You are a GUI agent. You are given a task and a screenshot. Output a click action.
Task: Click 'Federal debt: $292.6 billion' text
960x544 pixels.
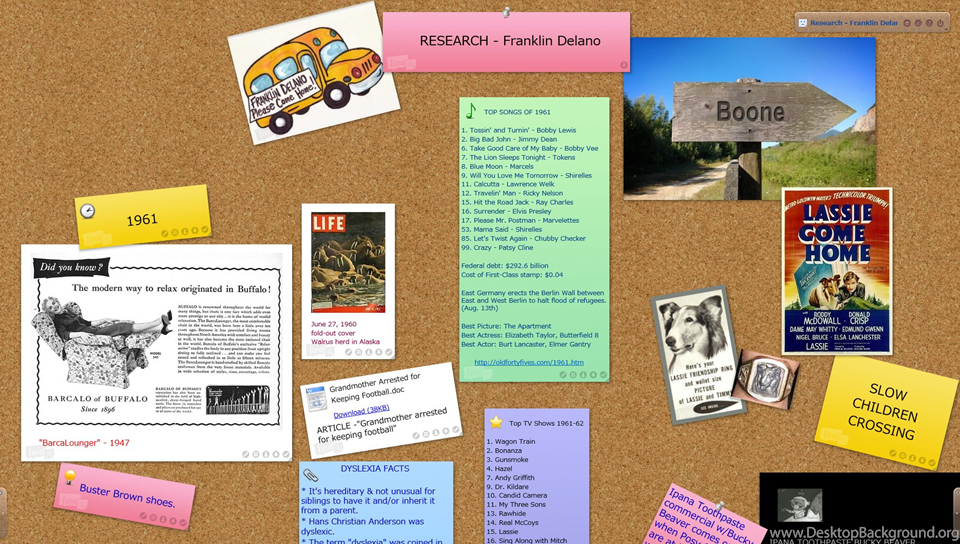click(504, 266)
